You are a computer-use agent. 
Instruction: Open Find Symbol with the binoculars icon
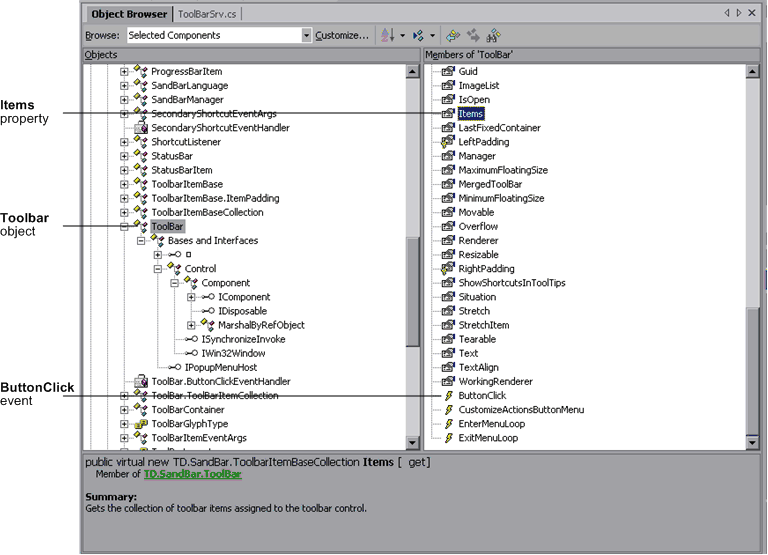point(493,35)
